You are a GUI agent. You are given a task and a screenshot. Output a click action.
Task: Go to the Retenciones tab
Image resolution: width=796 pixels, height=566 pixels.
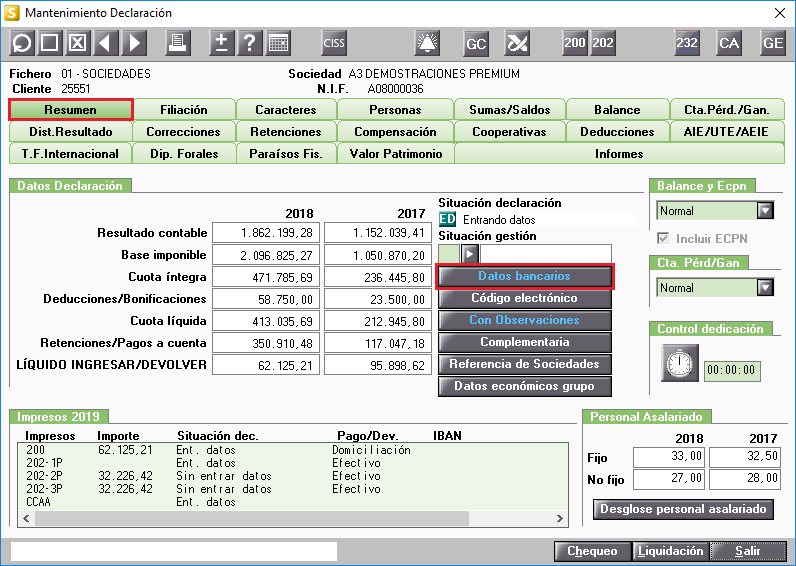[x=286, y=132]
